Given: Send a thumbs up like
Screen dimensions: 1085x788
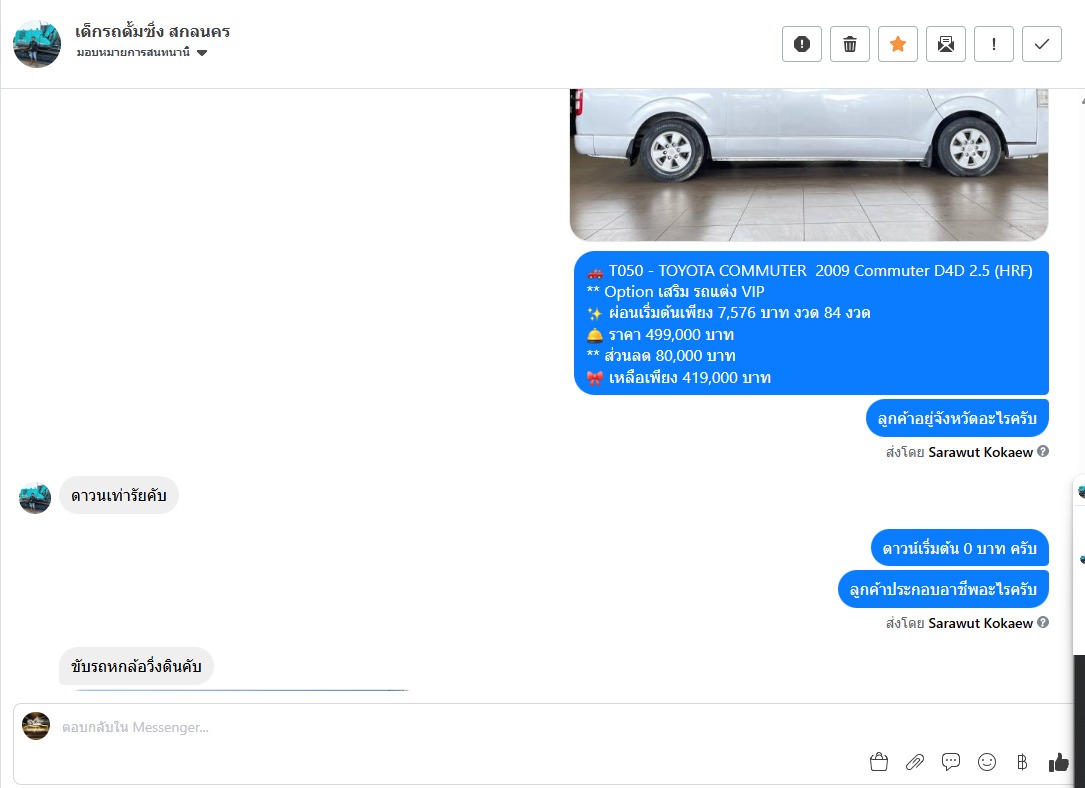Looking at the screenshot, I should [x=1058, y=762].
